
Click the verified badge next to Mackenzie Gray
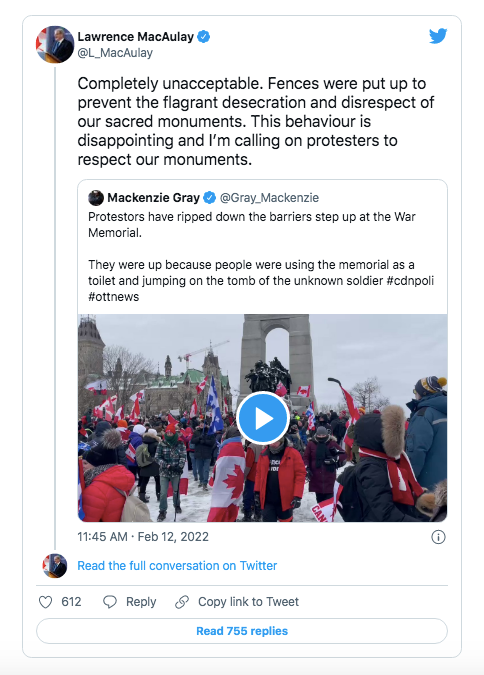pos(209,198)
